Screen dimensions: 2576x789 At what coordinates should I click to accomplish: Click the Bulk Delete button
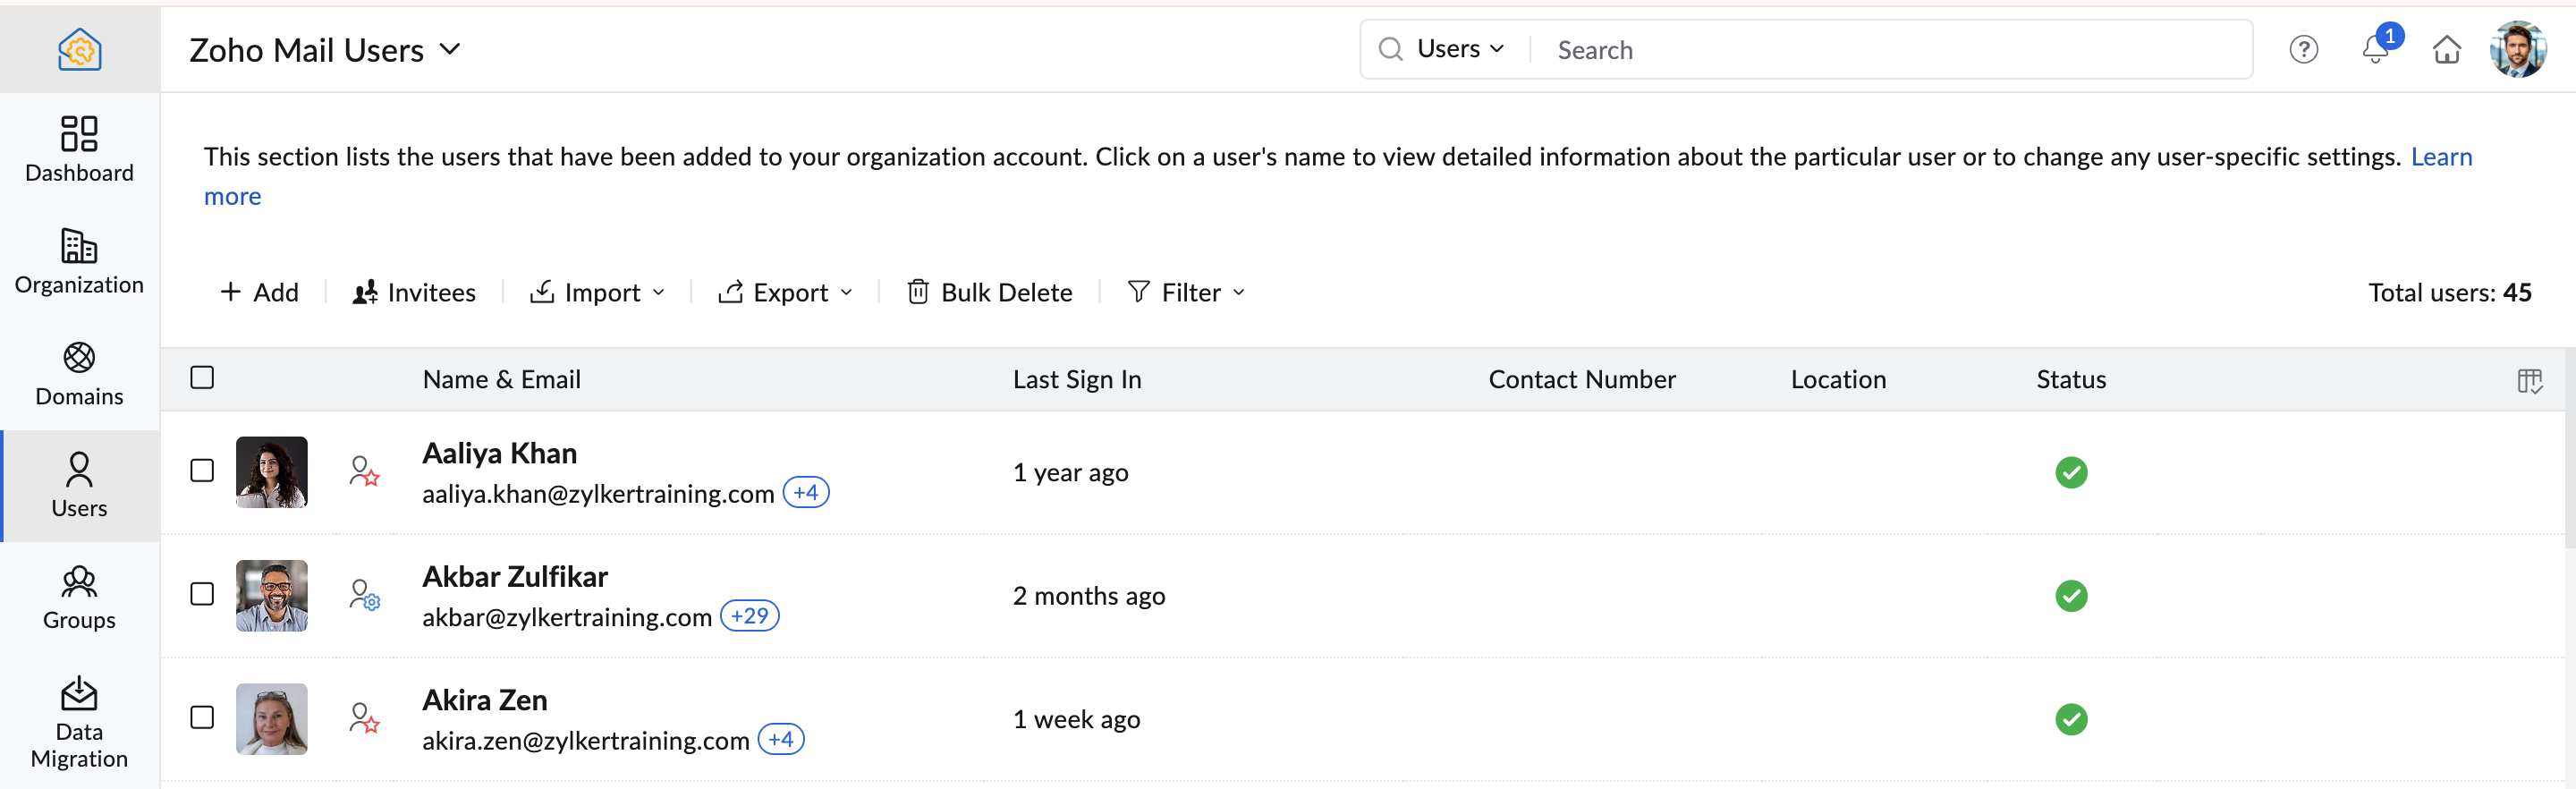click(x=990, y=293)
